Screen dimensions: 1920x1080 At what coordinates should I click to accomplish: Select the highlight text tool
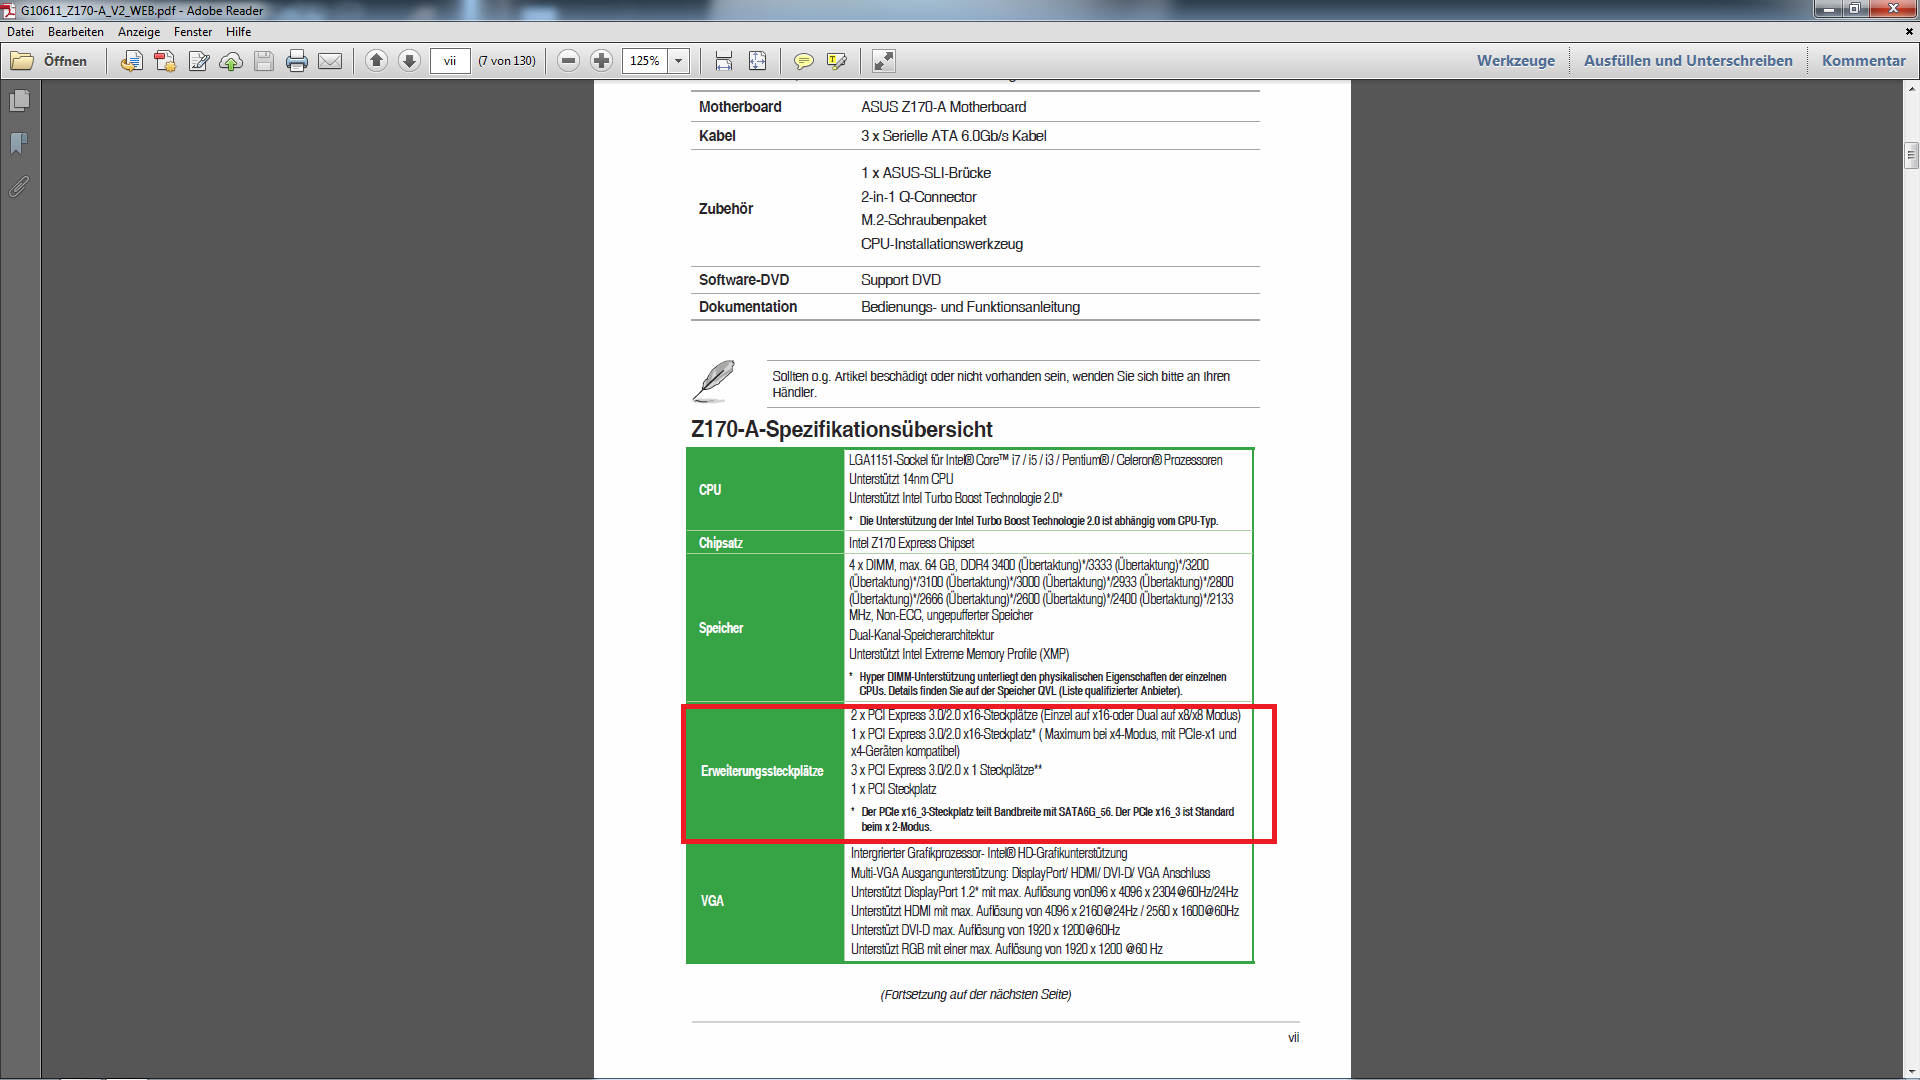coord(837,61)
